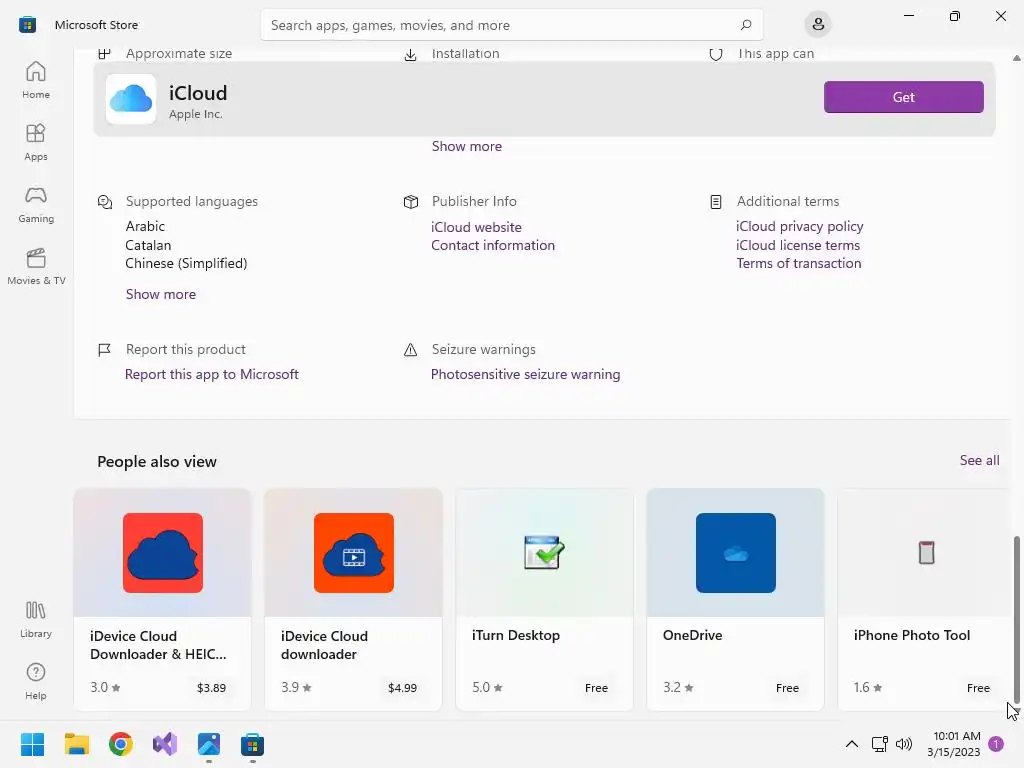The height and width of the screenshot is (768, 1024).
Task: Click the scroll up arrow
Action: (1016, 58)
